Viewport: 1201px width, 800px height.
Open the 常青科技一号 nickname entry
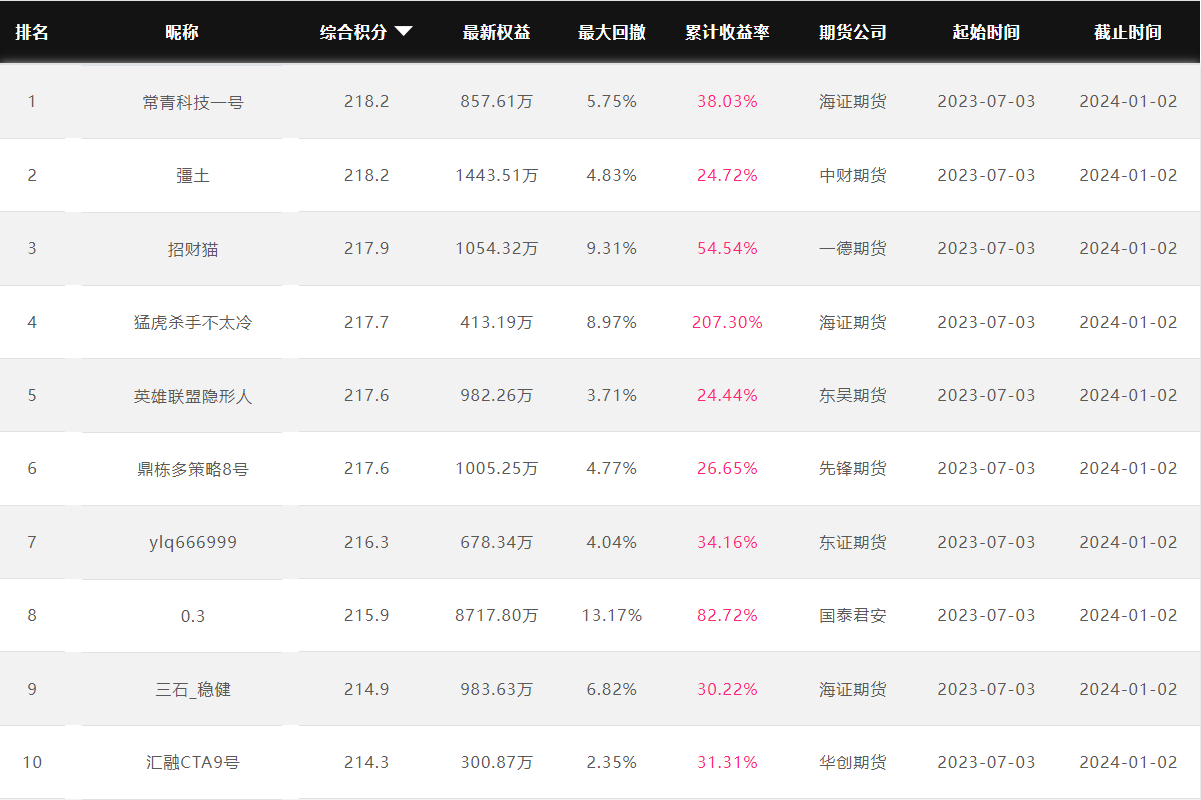click(x=193, y=102)
